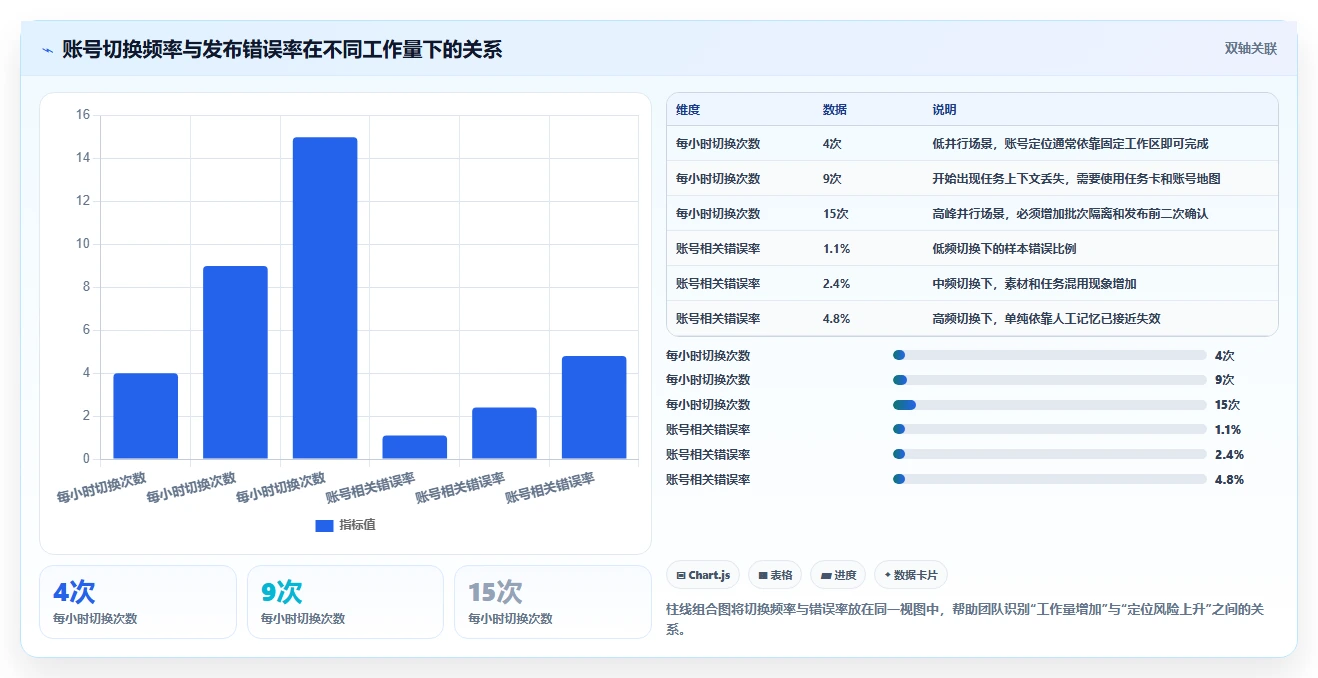Click the y-axis tick label 10
This screenshot has width=1318, height=678.
coord(83,244)
